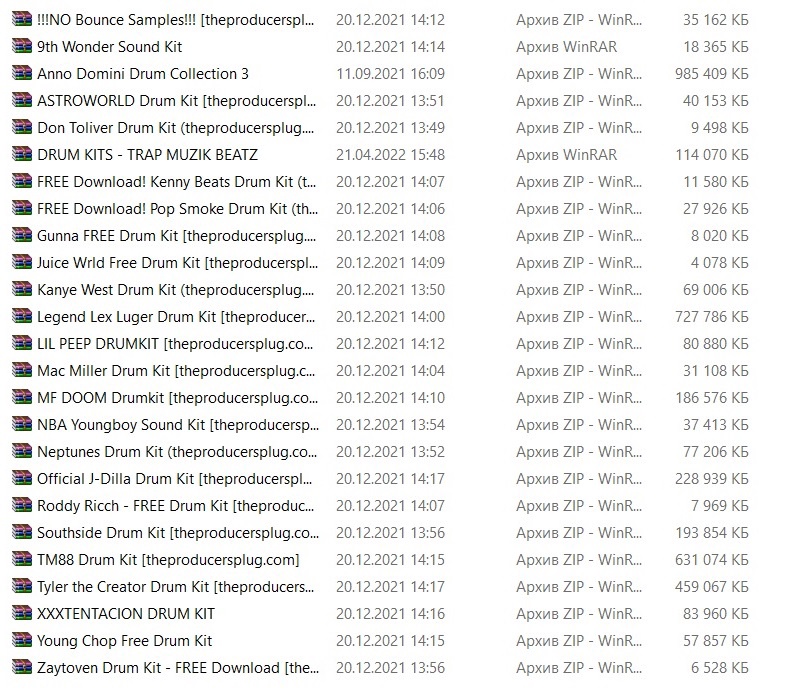
Task: Select the file named 9th Wonder Sound Kit
Action: [x=109, y=47]
